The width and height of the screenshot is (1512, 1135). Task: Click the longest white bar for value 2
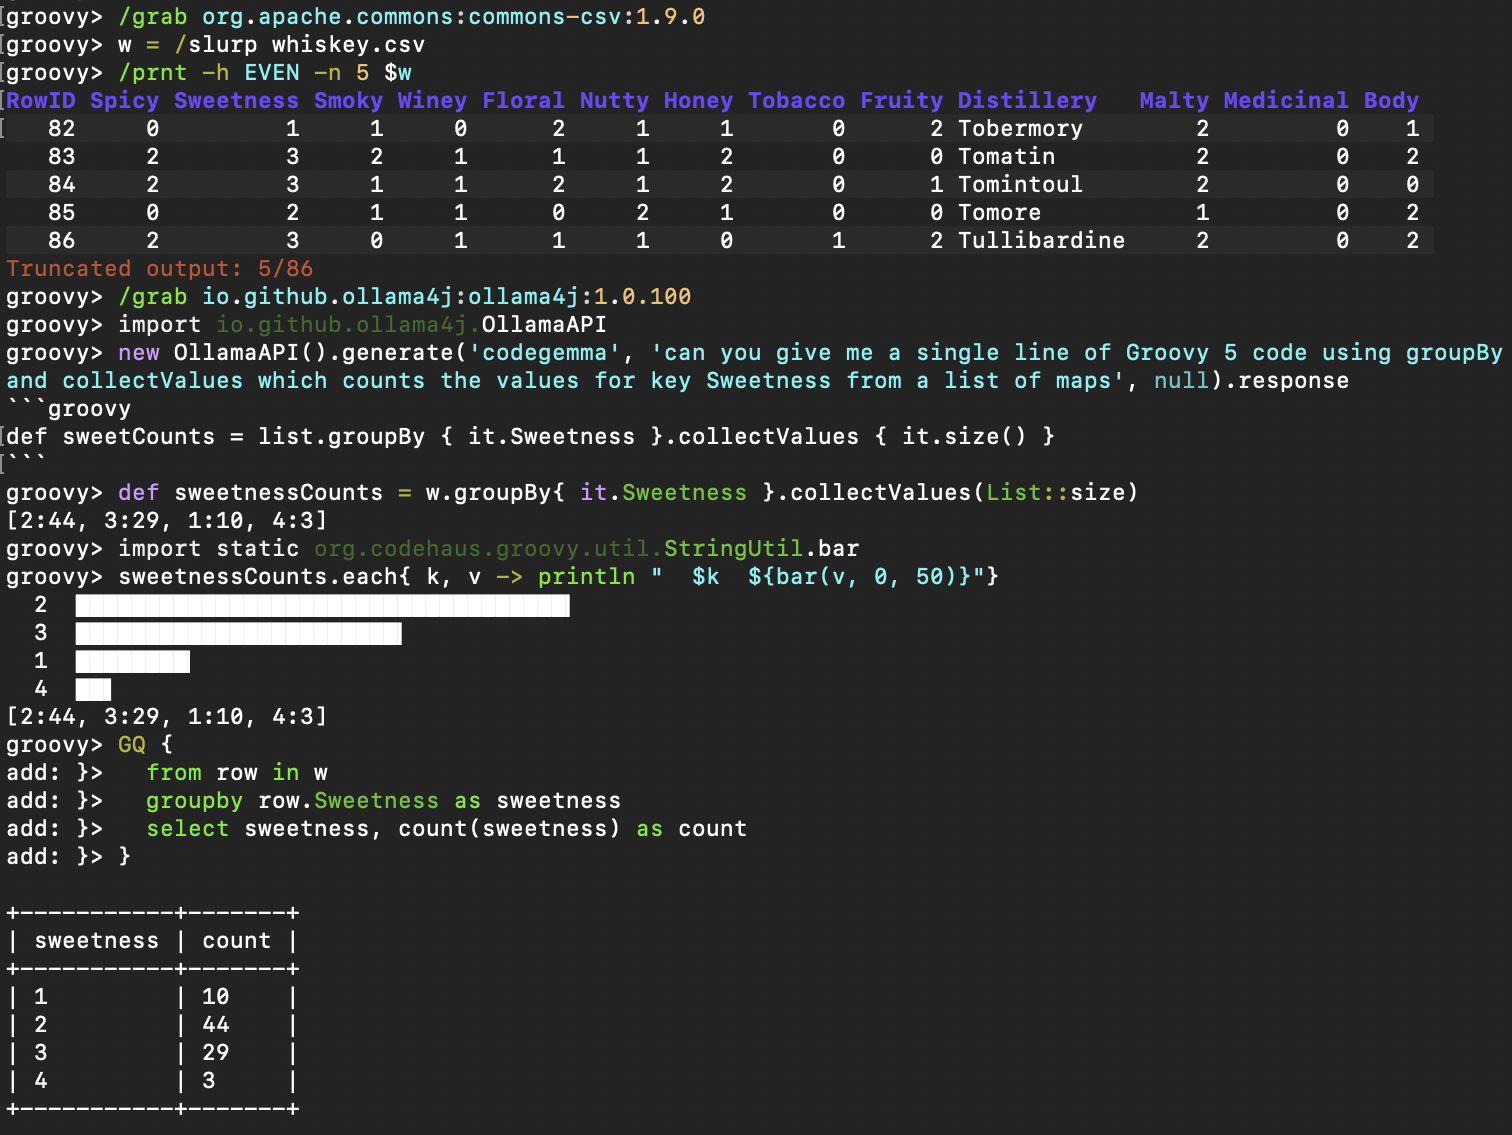pyautogui.click(x=322, y=605)
